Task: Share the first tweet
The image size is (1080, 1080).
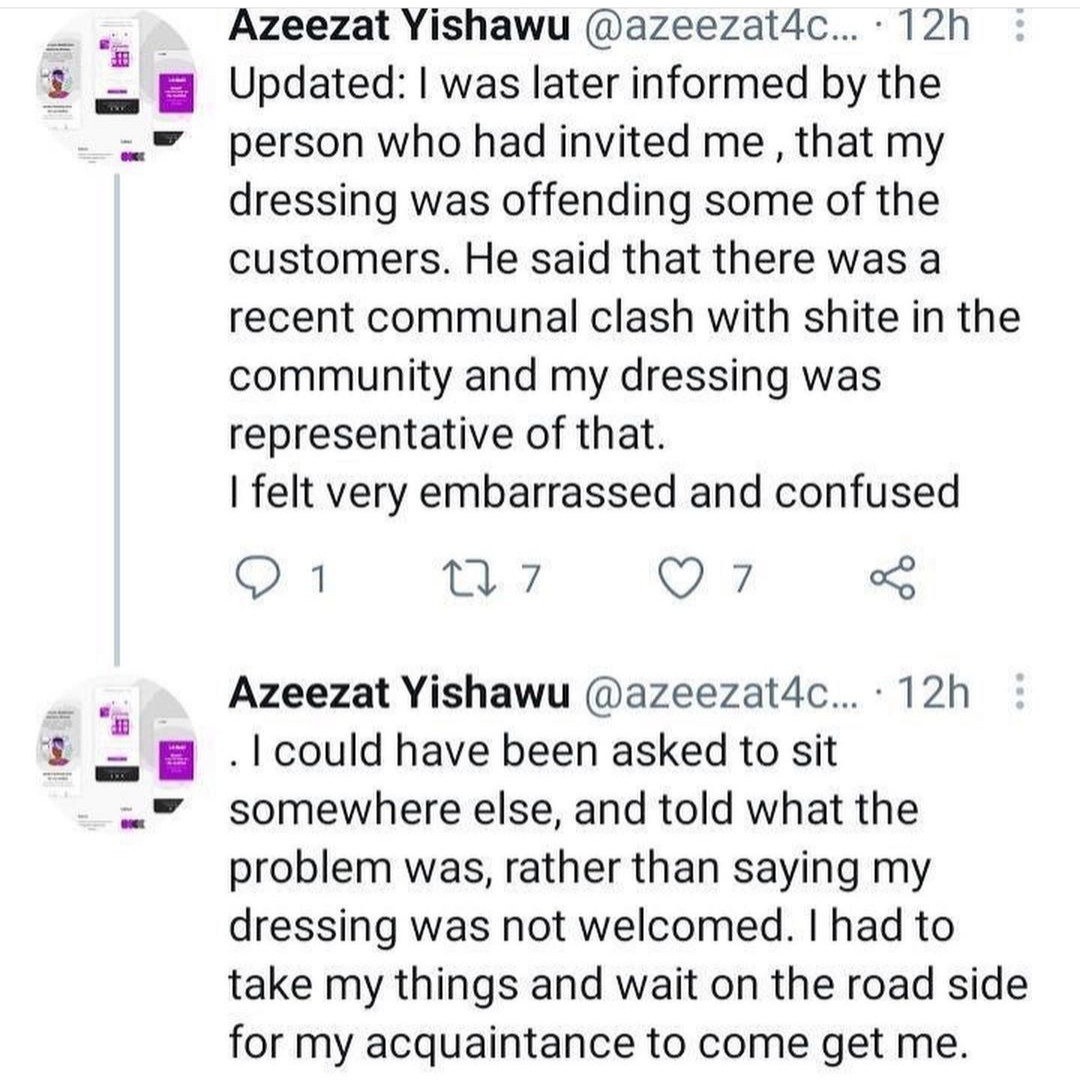Action: (x=893, y=577)
